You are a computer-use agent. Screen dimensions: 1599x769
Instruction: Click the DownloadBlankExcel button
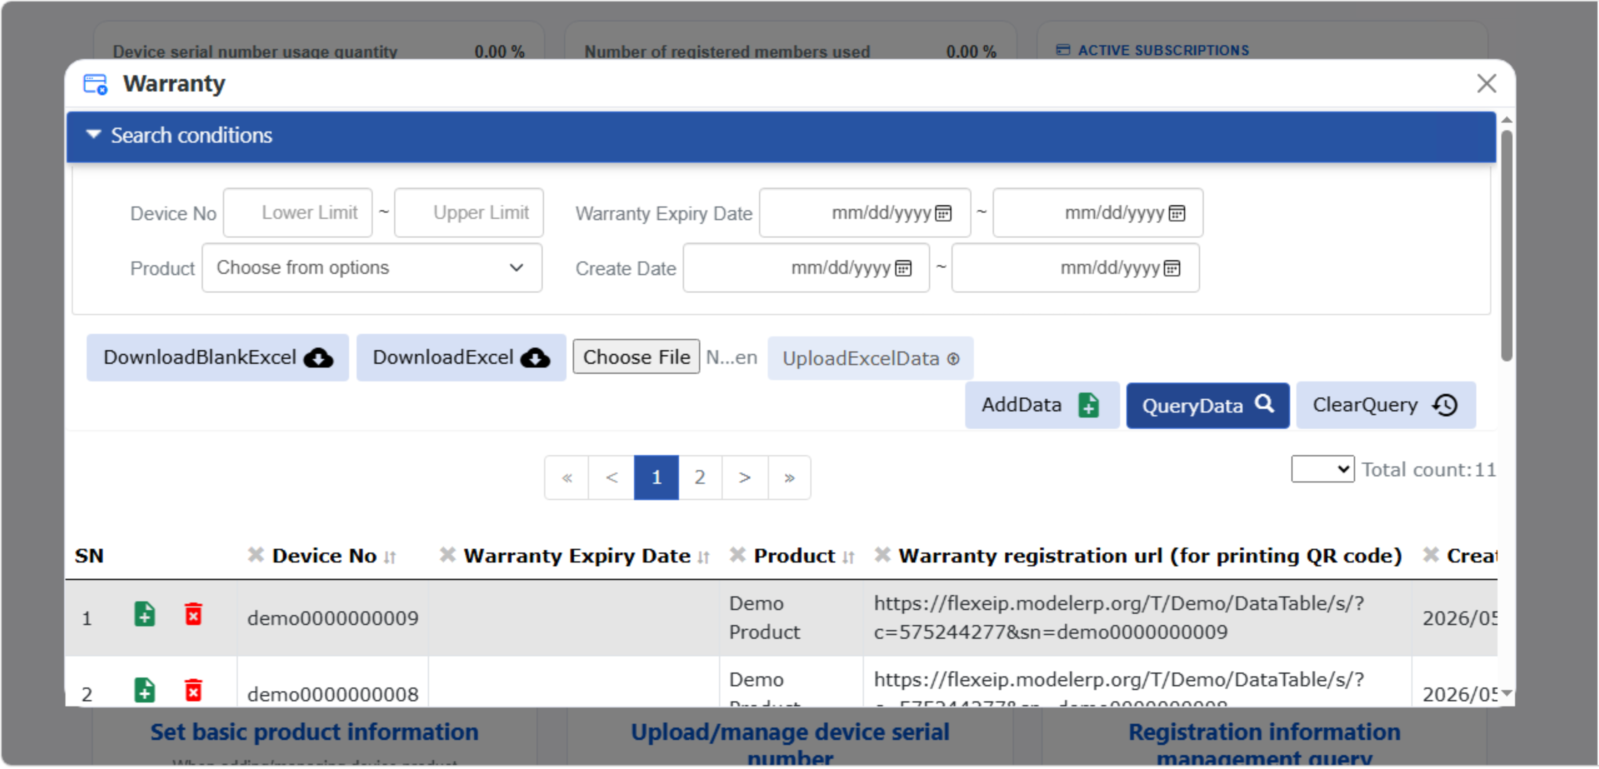217,358
